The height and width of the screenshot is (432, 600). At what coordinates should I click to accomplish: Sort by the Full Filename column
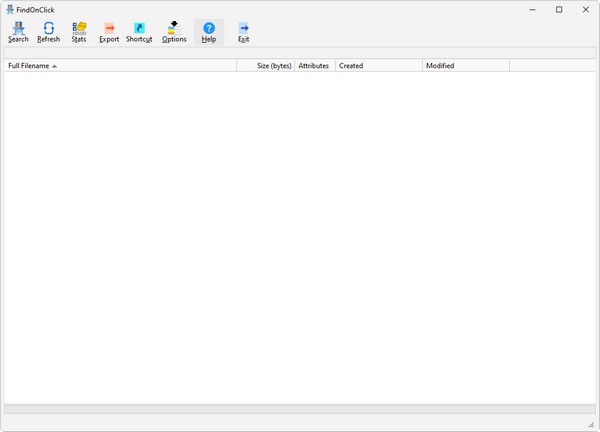120,66
